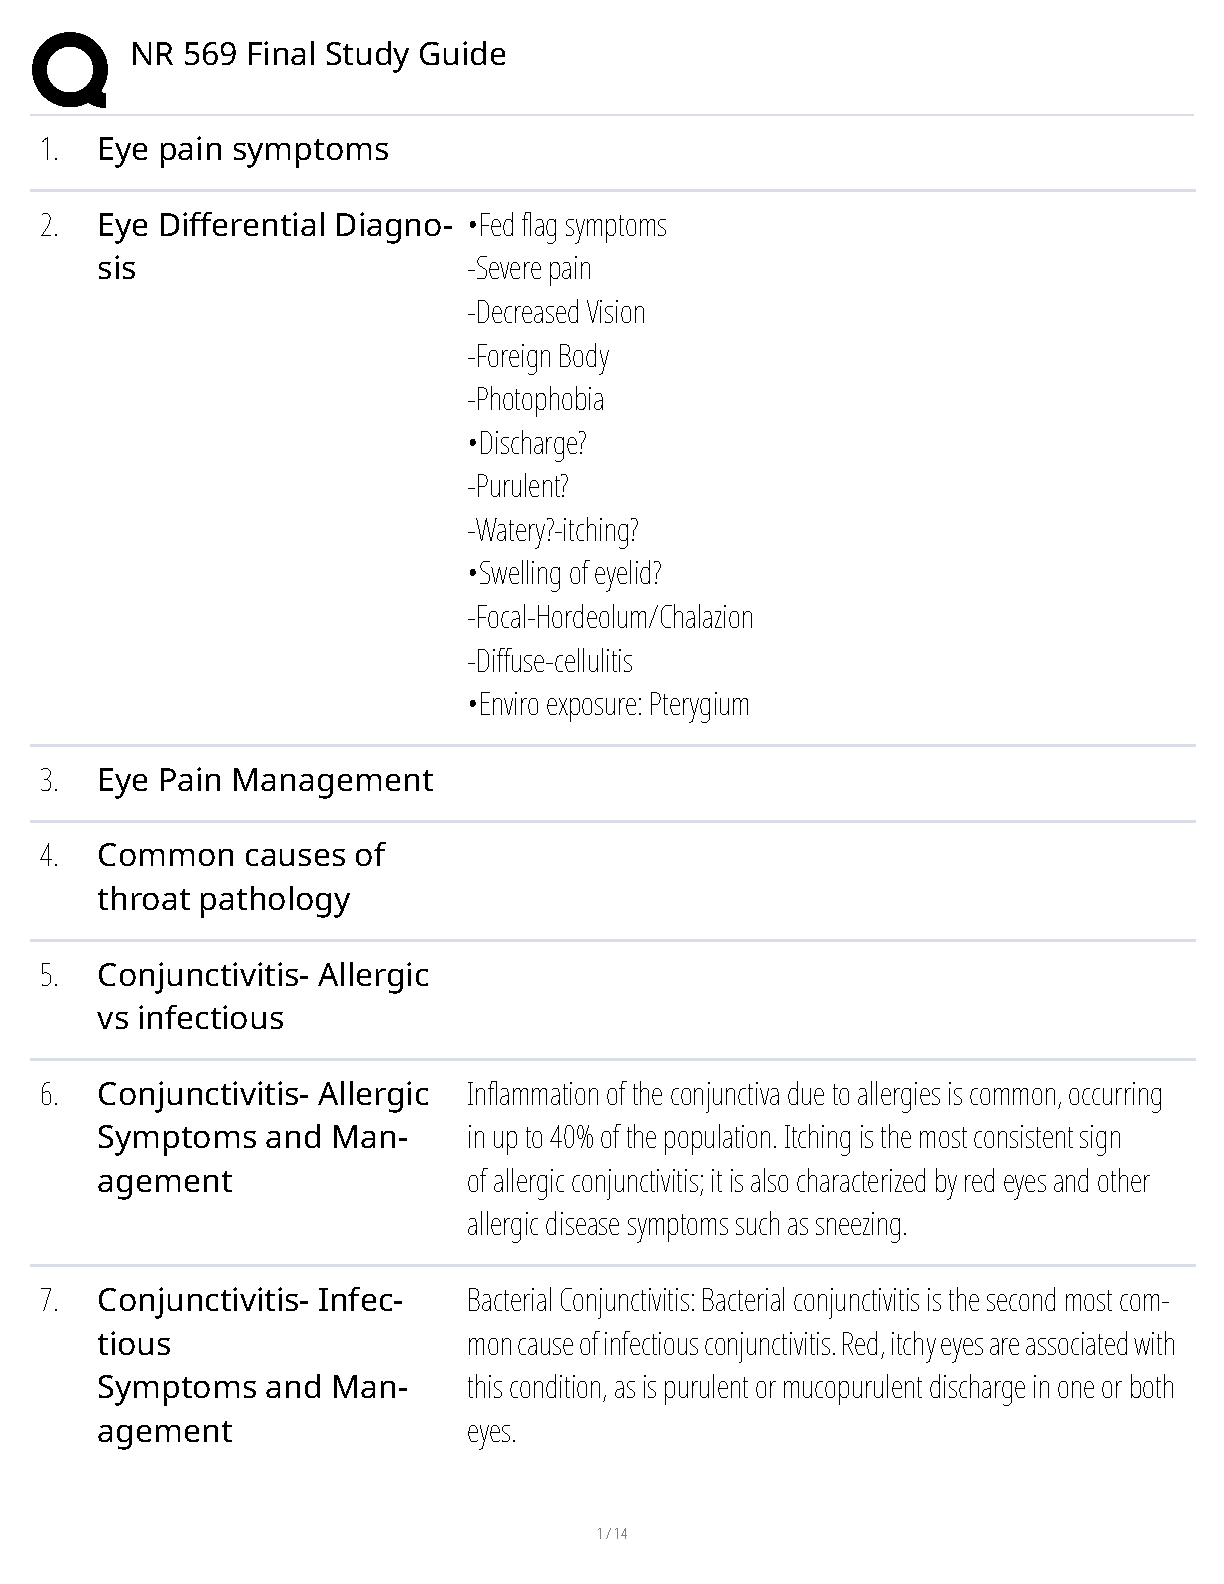Click item number 6 in the list
Viewport: 1224px width, 1584px height.
click(x=50, y=1095)
